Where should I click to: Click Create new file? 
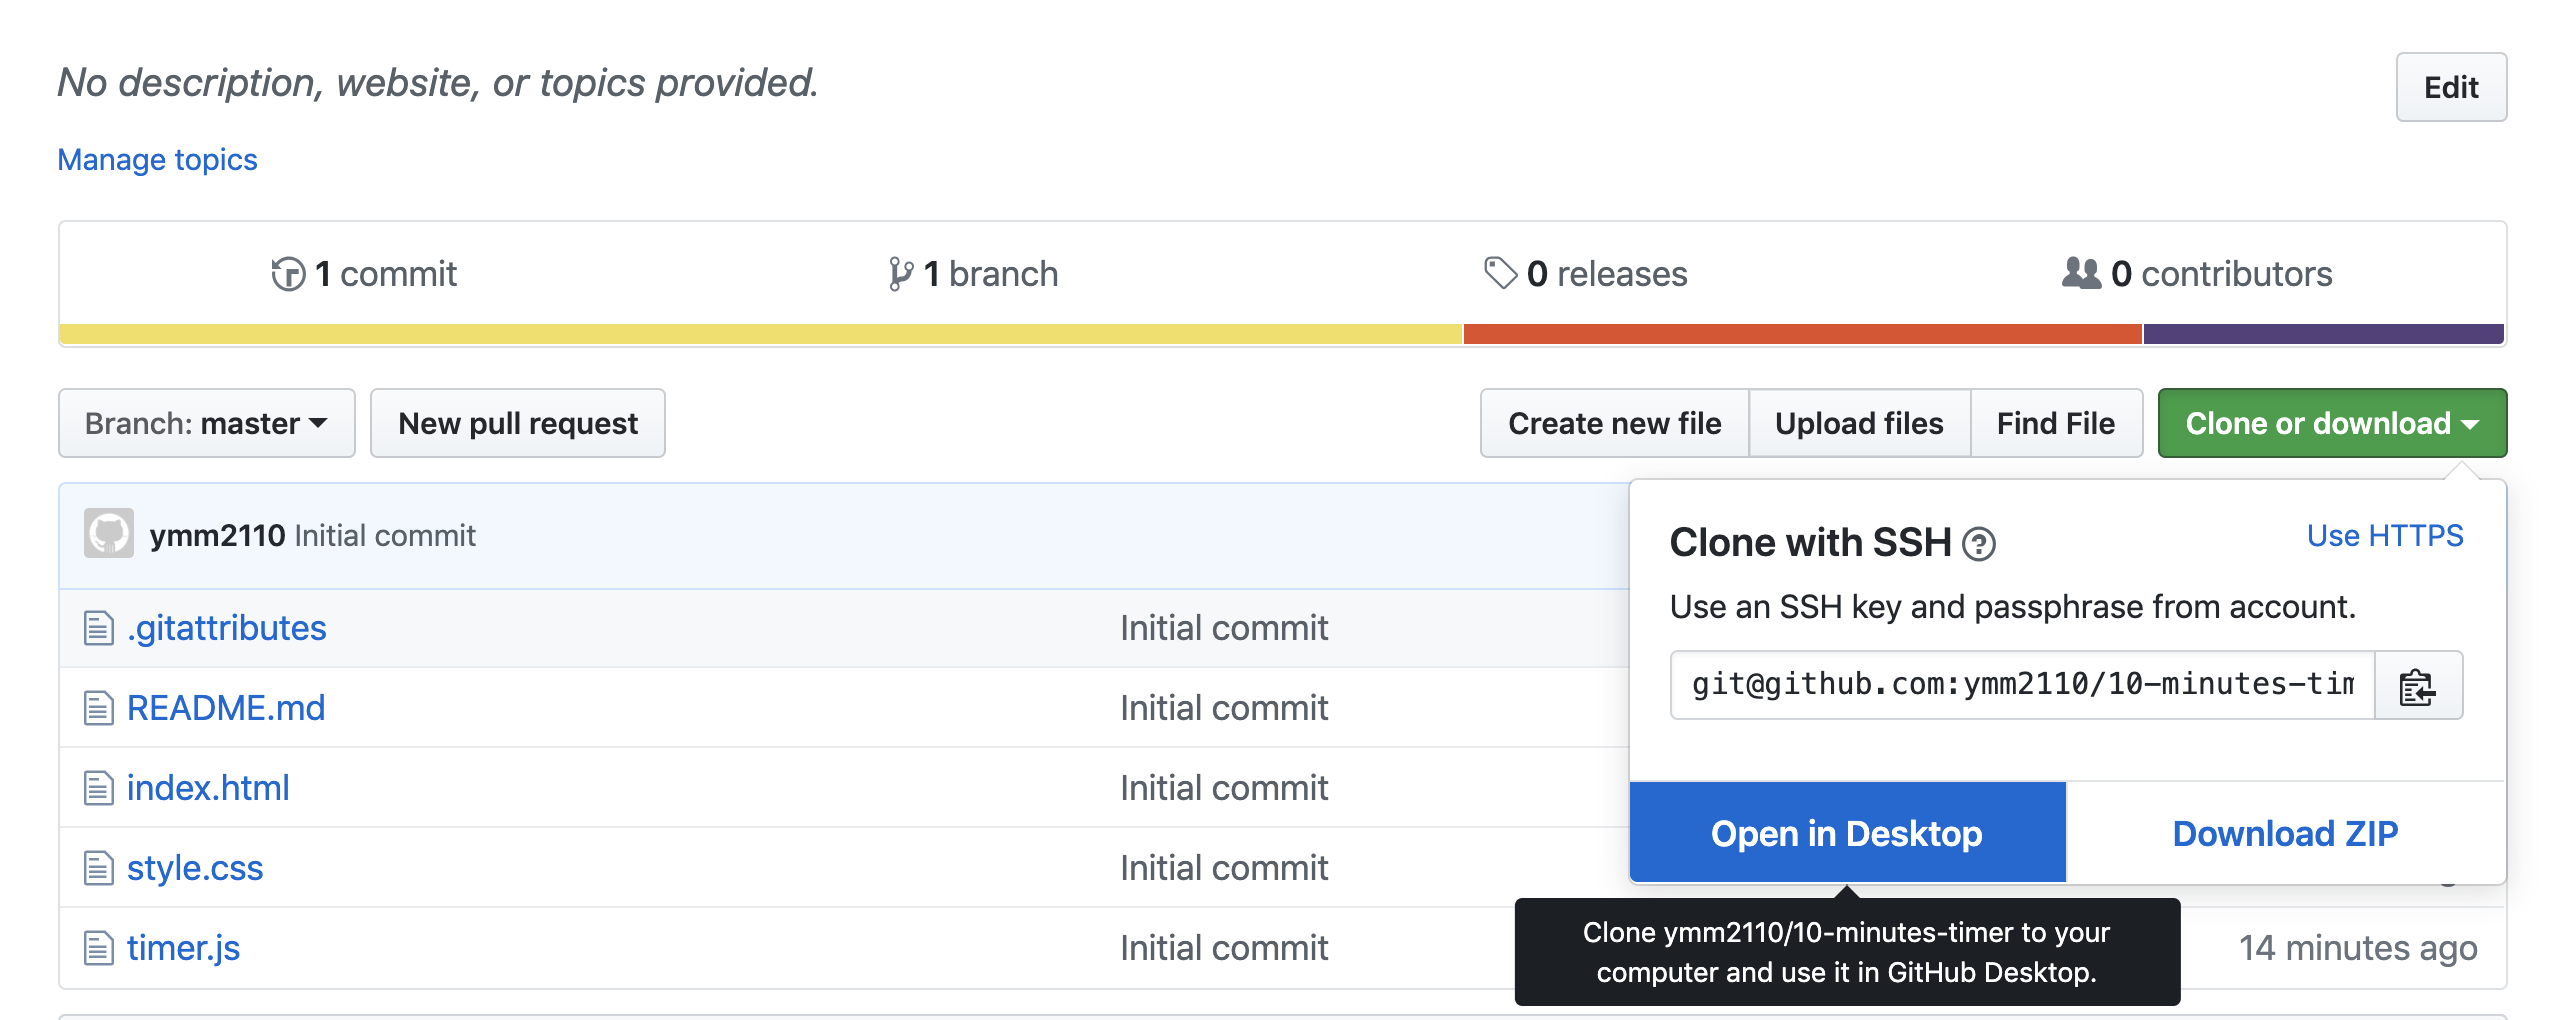click(1615, 423)
